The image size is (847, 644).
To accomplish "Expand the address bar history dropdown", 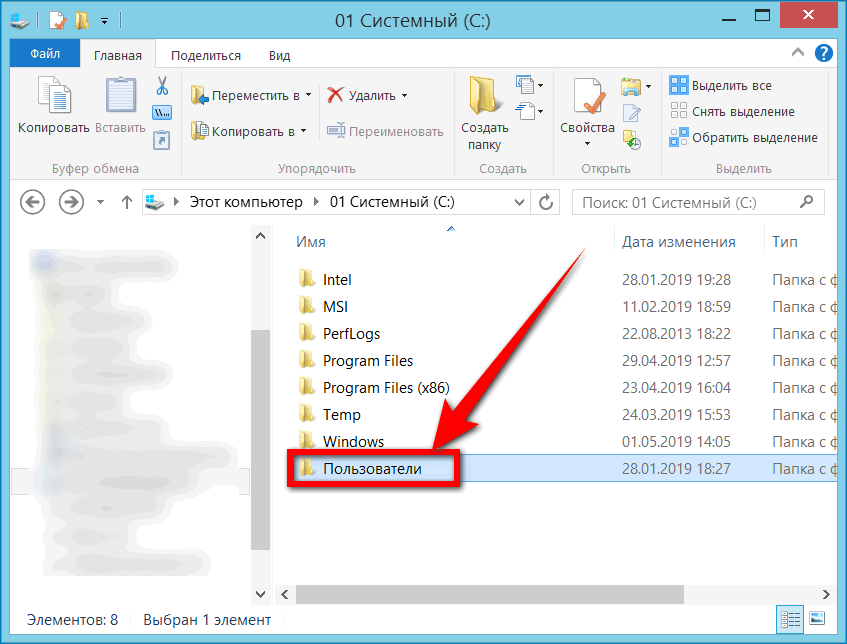I will [x=519, y=203].
